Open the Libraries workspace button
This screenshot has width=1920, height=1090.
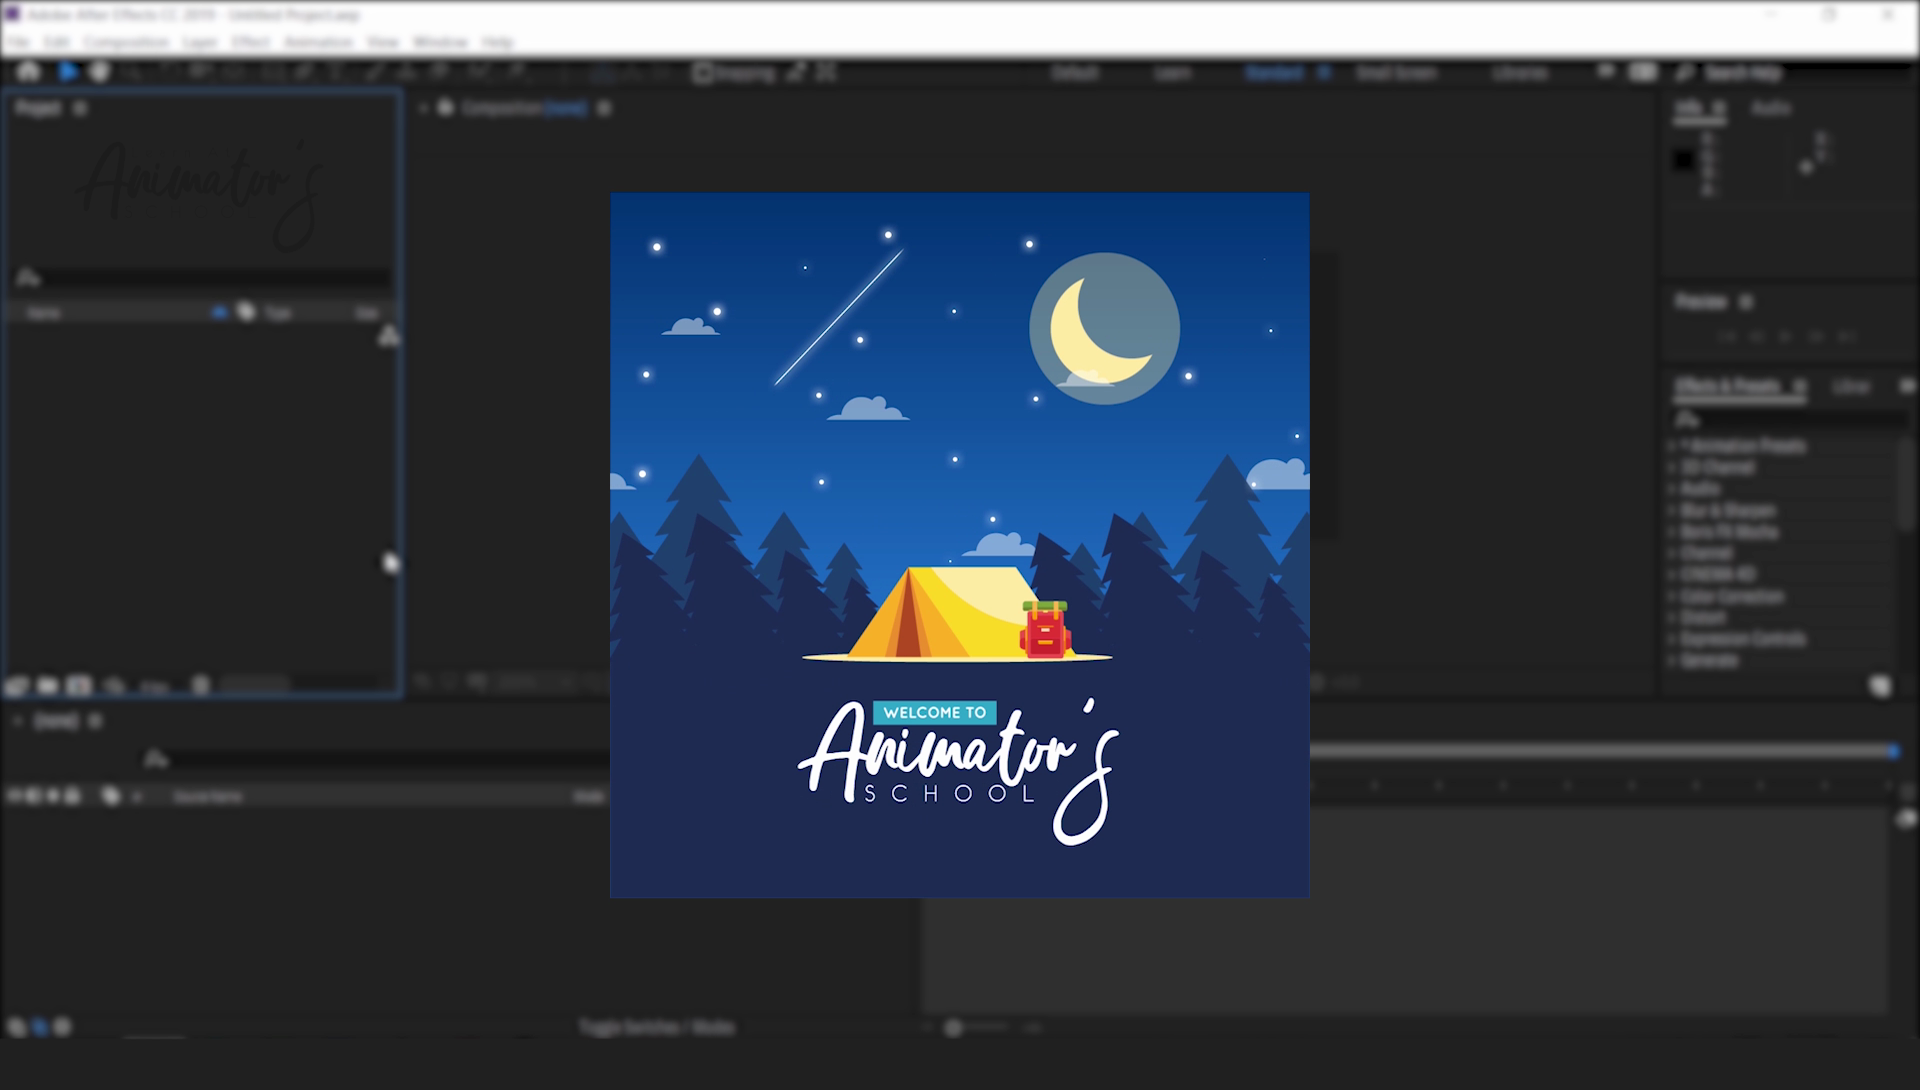point(1519,72)
